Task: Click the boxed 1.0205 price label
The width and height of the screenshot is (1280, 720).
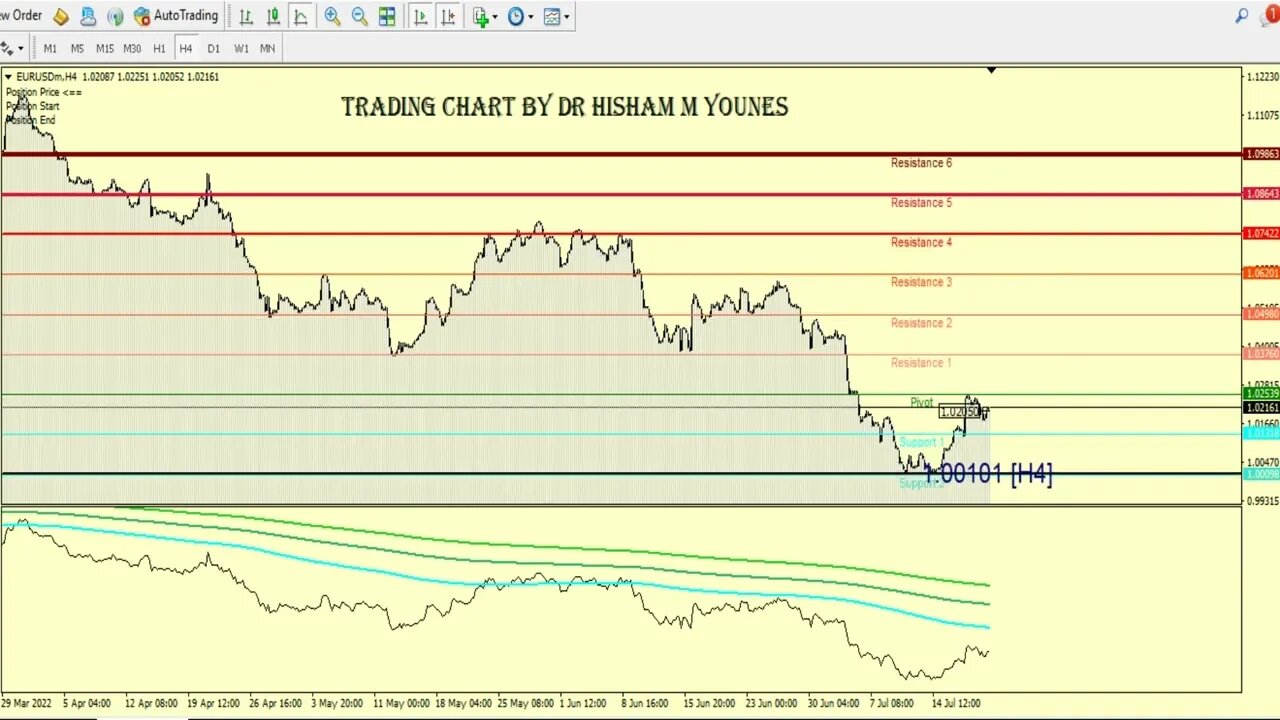Action: point(960,412)
